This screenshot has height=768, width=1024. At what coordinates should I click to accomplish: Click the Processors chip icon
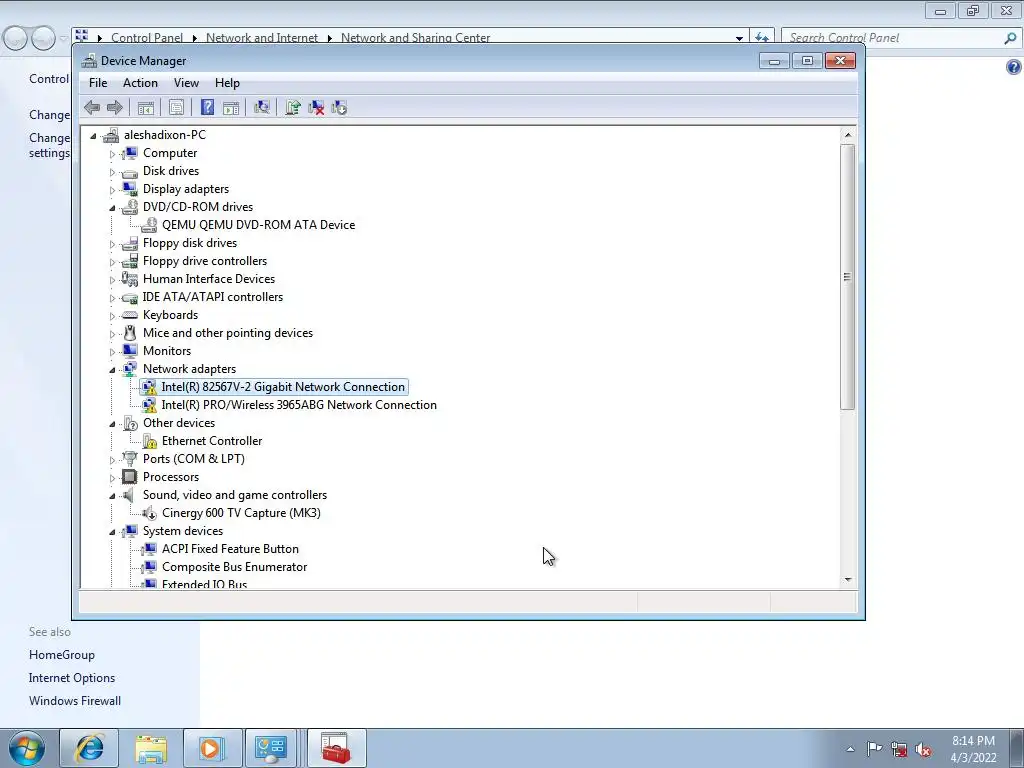130,477
